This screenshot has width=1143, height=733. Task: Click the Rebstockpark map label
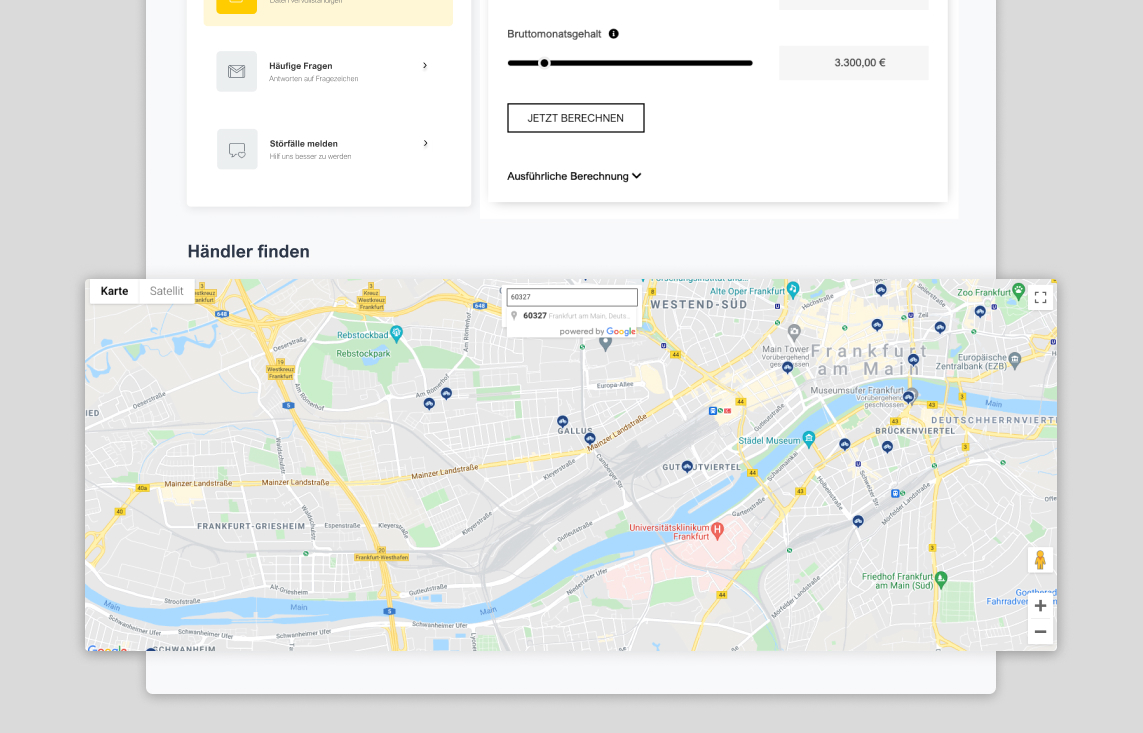(363, 353)
